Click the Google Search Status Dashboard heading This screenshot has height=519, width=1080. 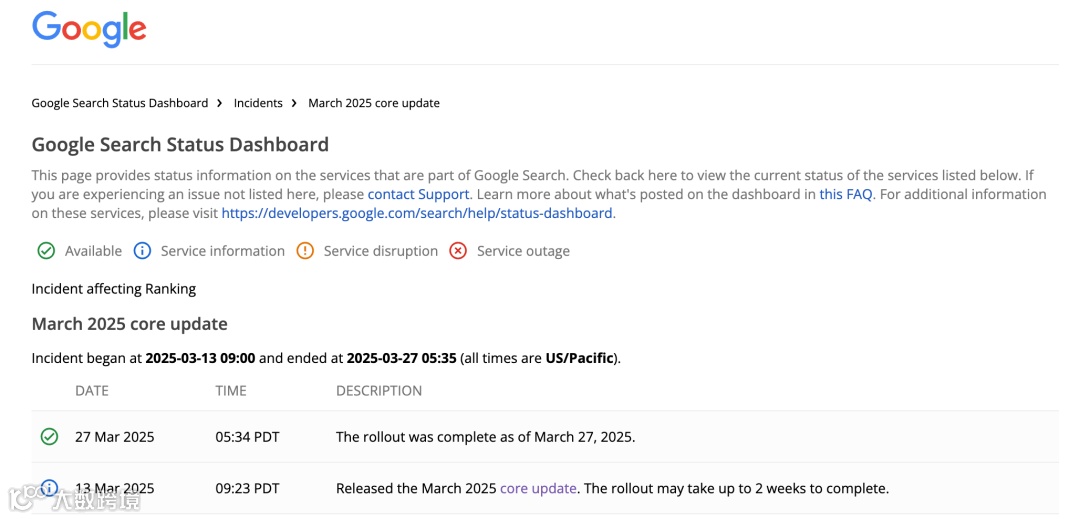coord(180,145)
